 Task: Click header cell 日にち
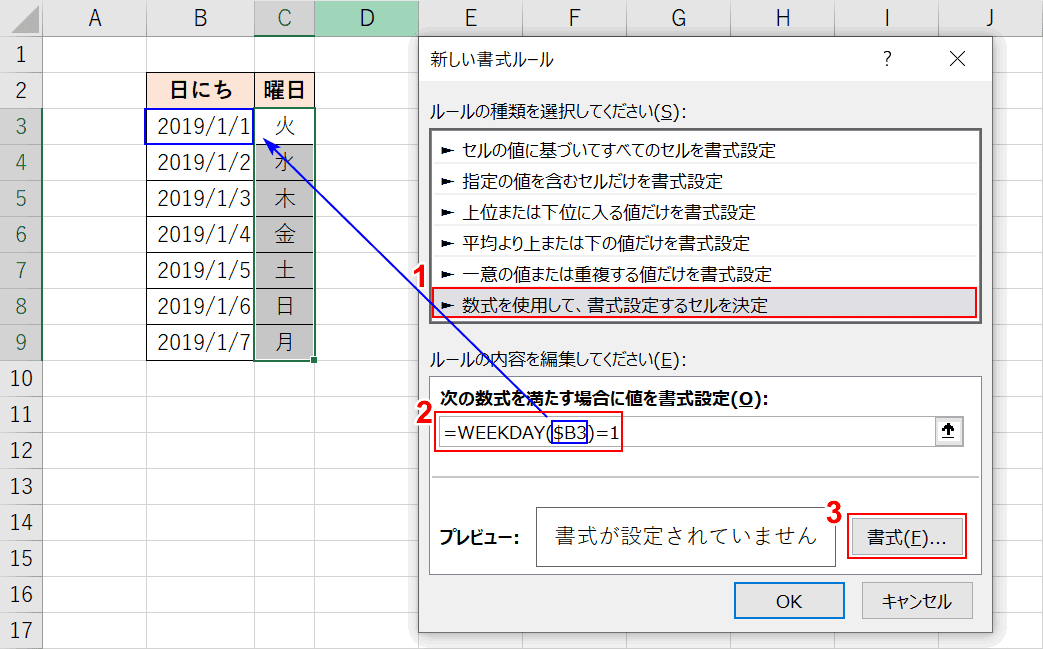200,90
